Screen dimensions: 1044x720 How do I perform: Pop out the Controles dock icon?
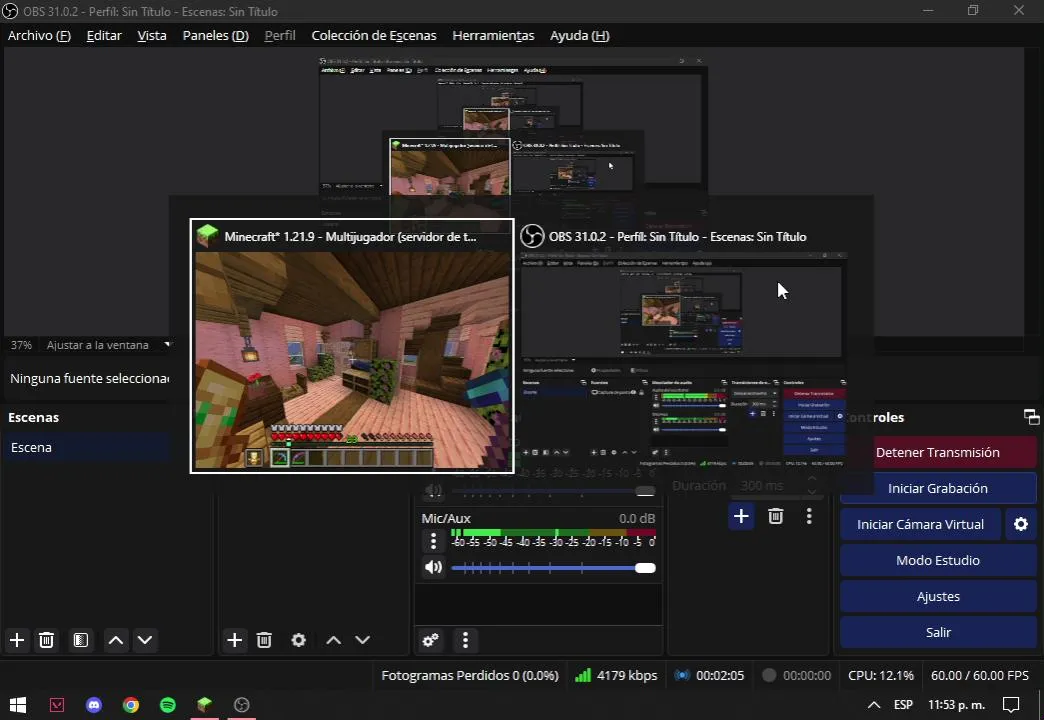(x=1031, y=417)
